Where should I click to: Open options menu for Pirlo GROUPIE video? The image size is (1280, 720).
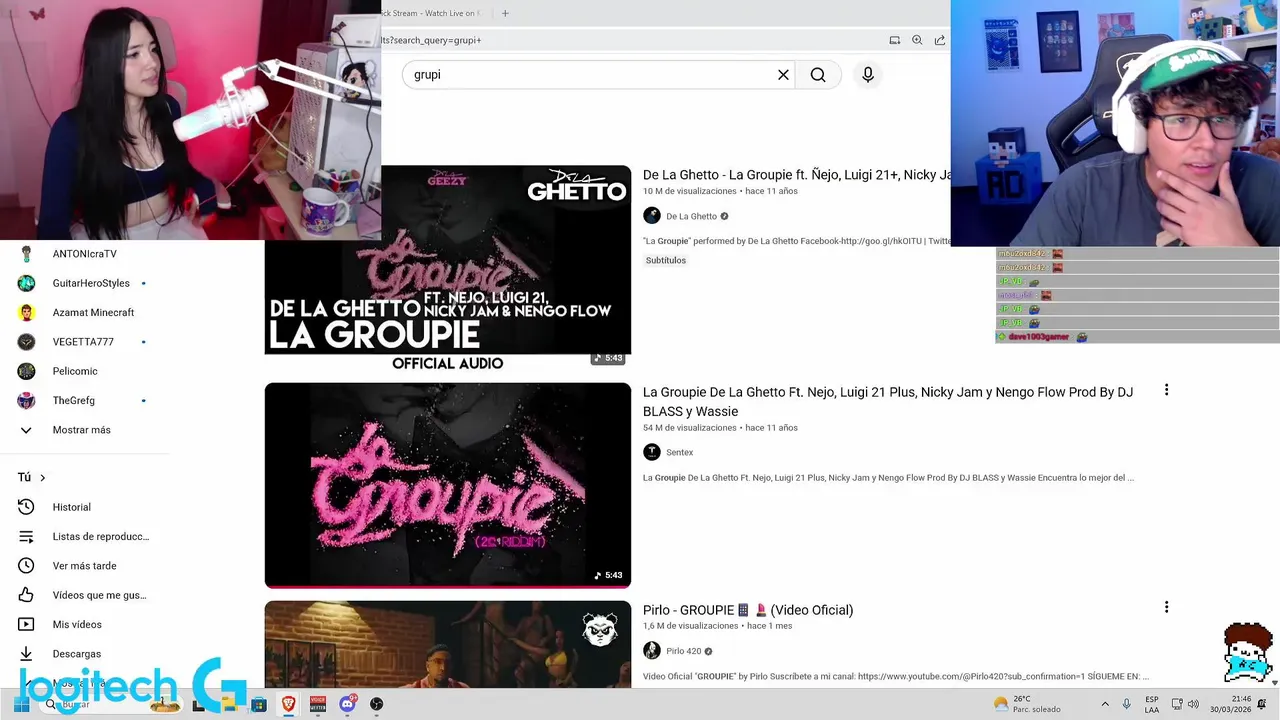click(x=1166, y=607)
